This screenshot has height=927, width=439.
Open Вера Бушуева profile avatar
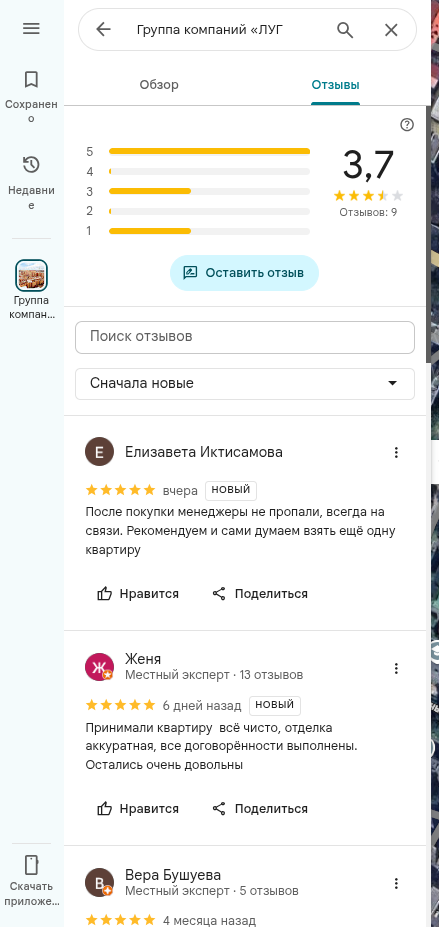click(99, 883)
